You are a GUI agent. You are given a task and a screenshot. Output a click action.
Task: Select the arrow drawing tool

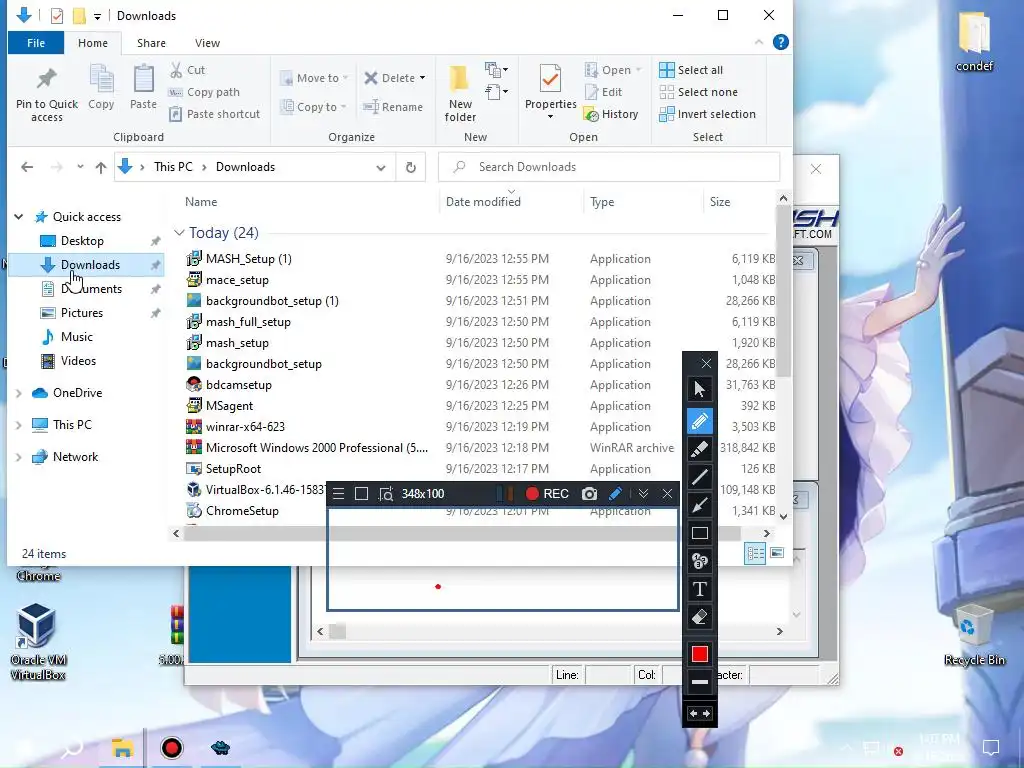699,505
